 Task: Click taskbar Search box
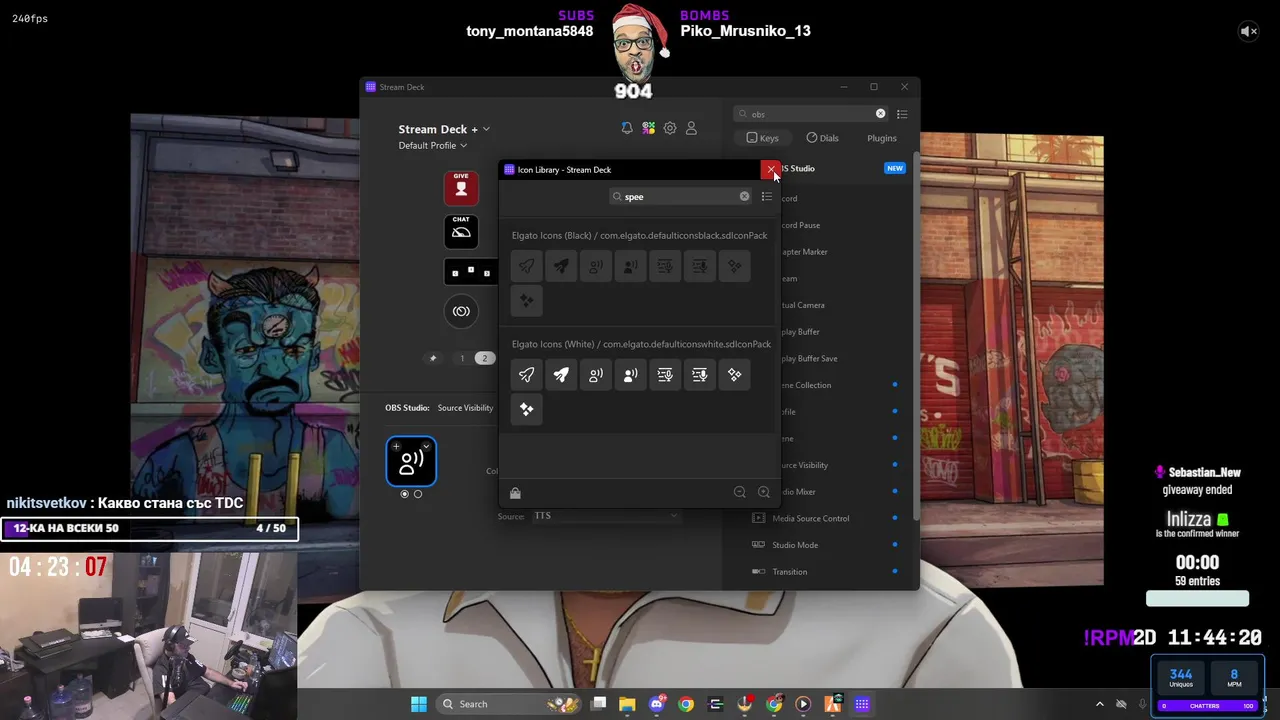[510, 704]
